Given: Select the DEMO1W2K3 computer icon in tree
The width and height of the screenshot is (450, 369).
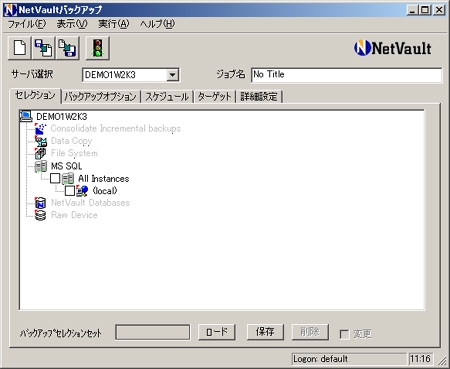Looking at the screenshot, I should click(26, 116).
